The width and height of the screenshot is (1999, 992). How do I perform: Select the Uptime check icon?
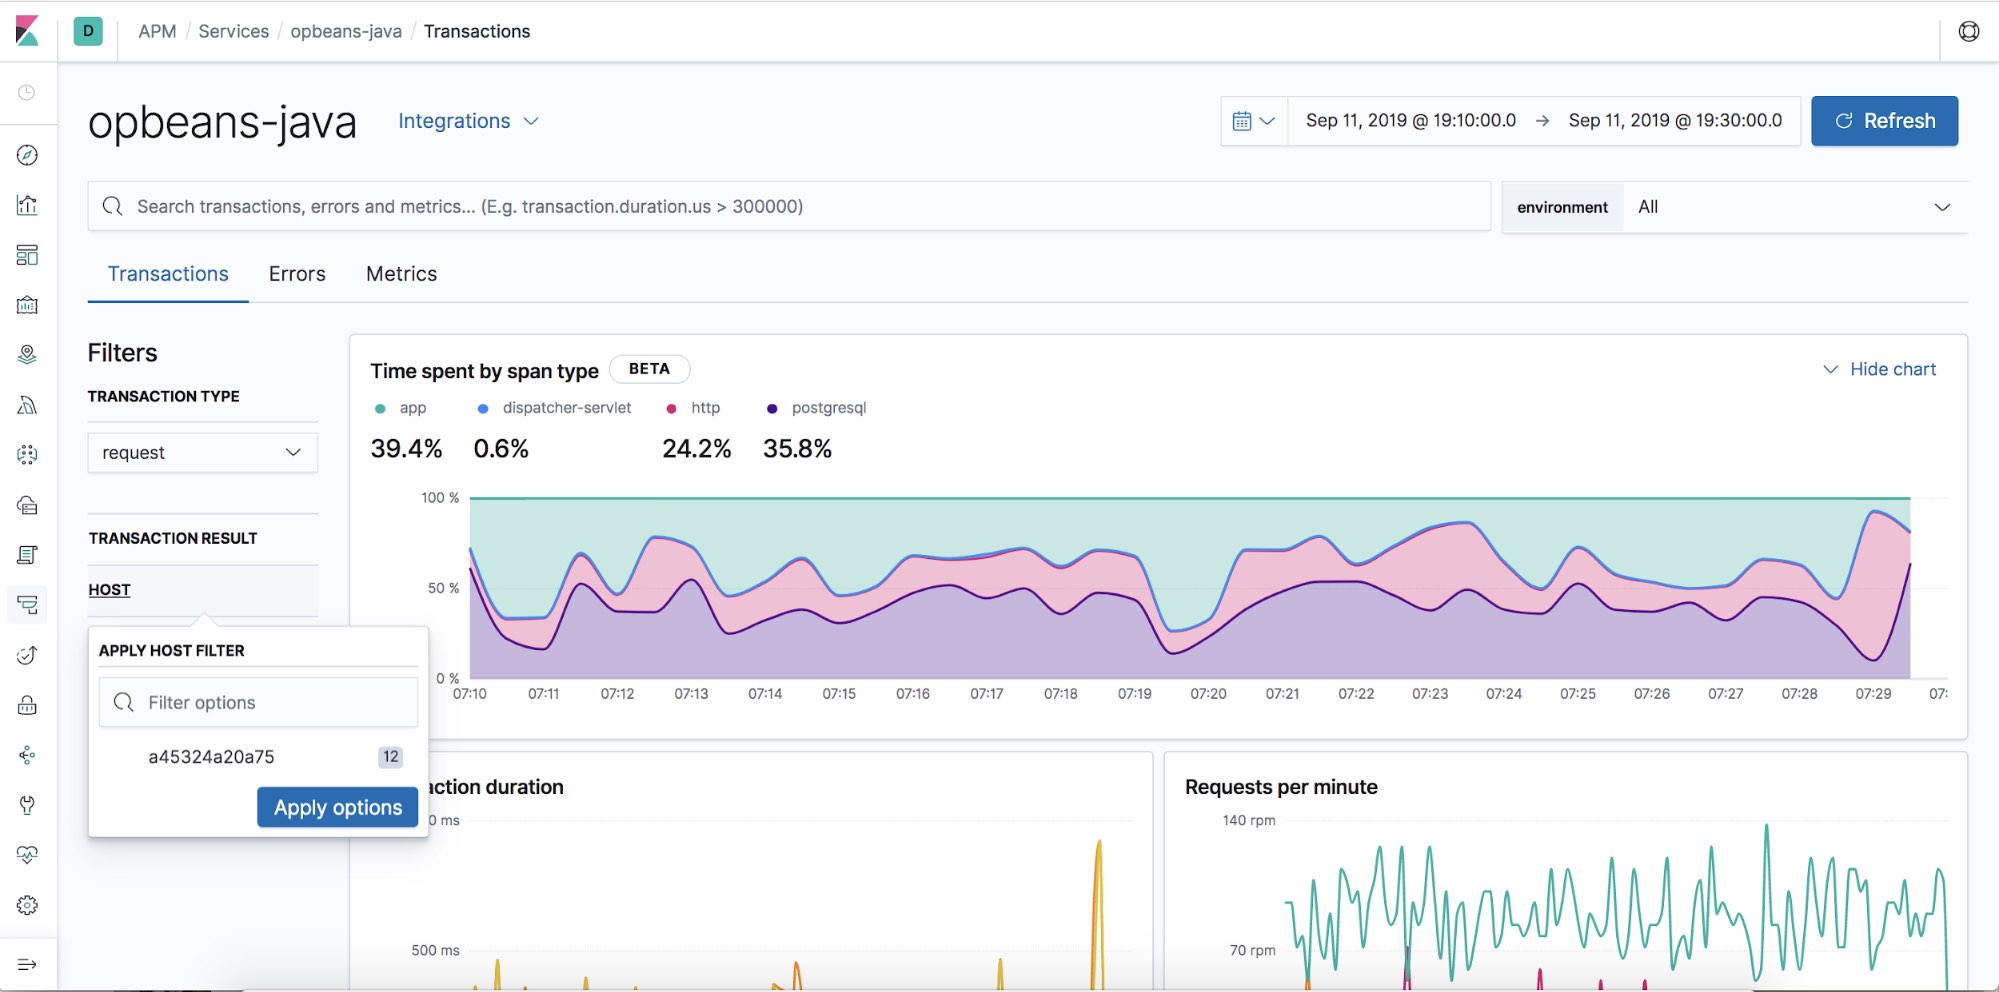27,654
